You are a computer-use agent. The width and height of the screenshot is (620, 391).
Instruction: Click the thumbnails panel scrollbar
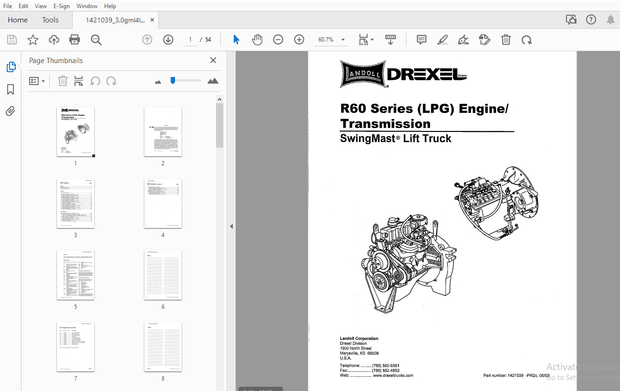219,126
